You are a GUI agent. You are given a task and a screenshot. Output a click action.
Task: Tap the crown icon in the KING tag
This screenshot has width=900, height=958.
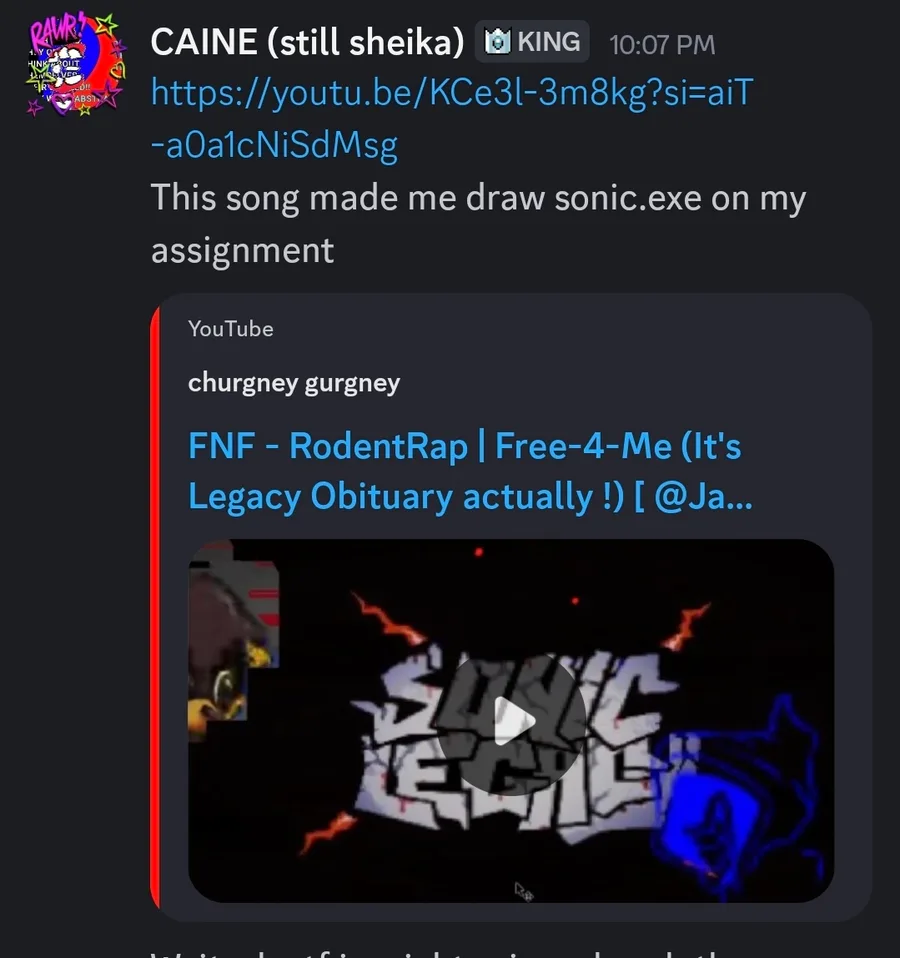[x=497, y=42]
